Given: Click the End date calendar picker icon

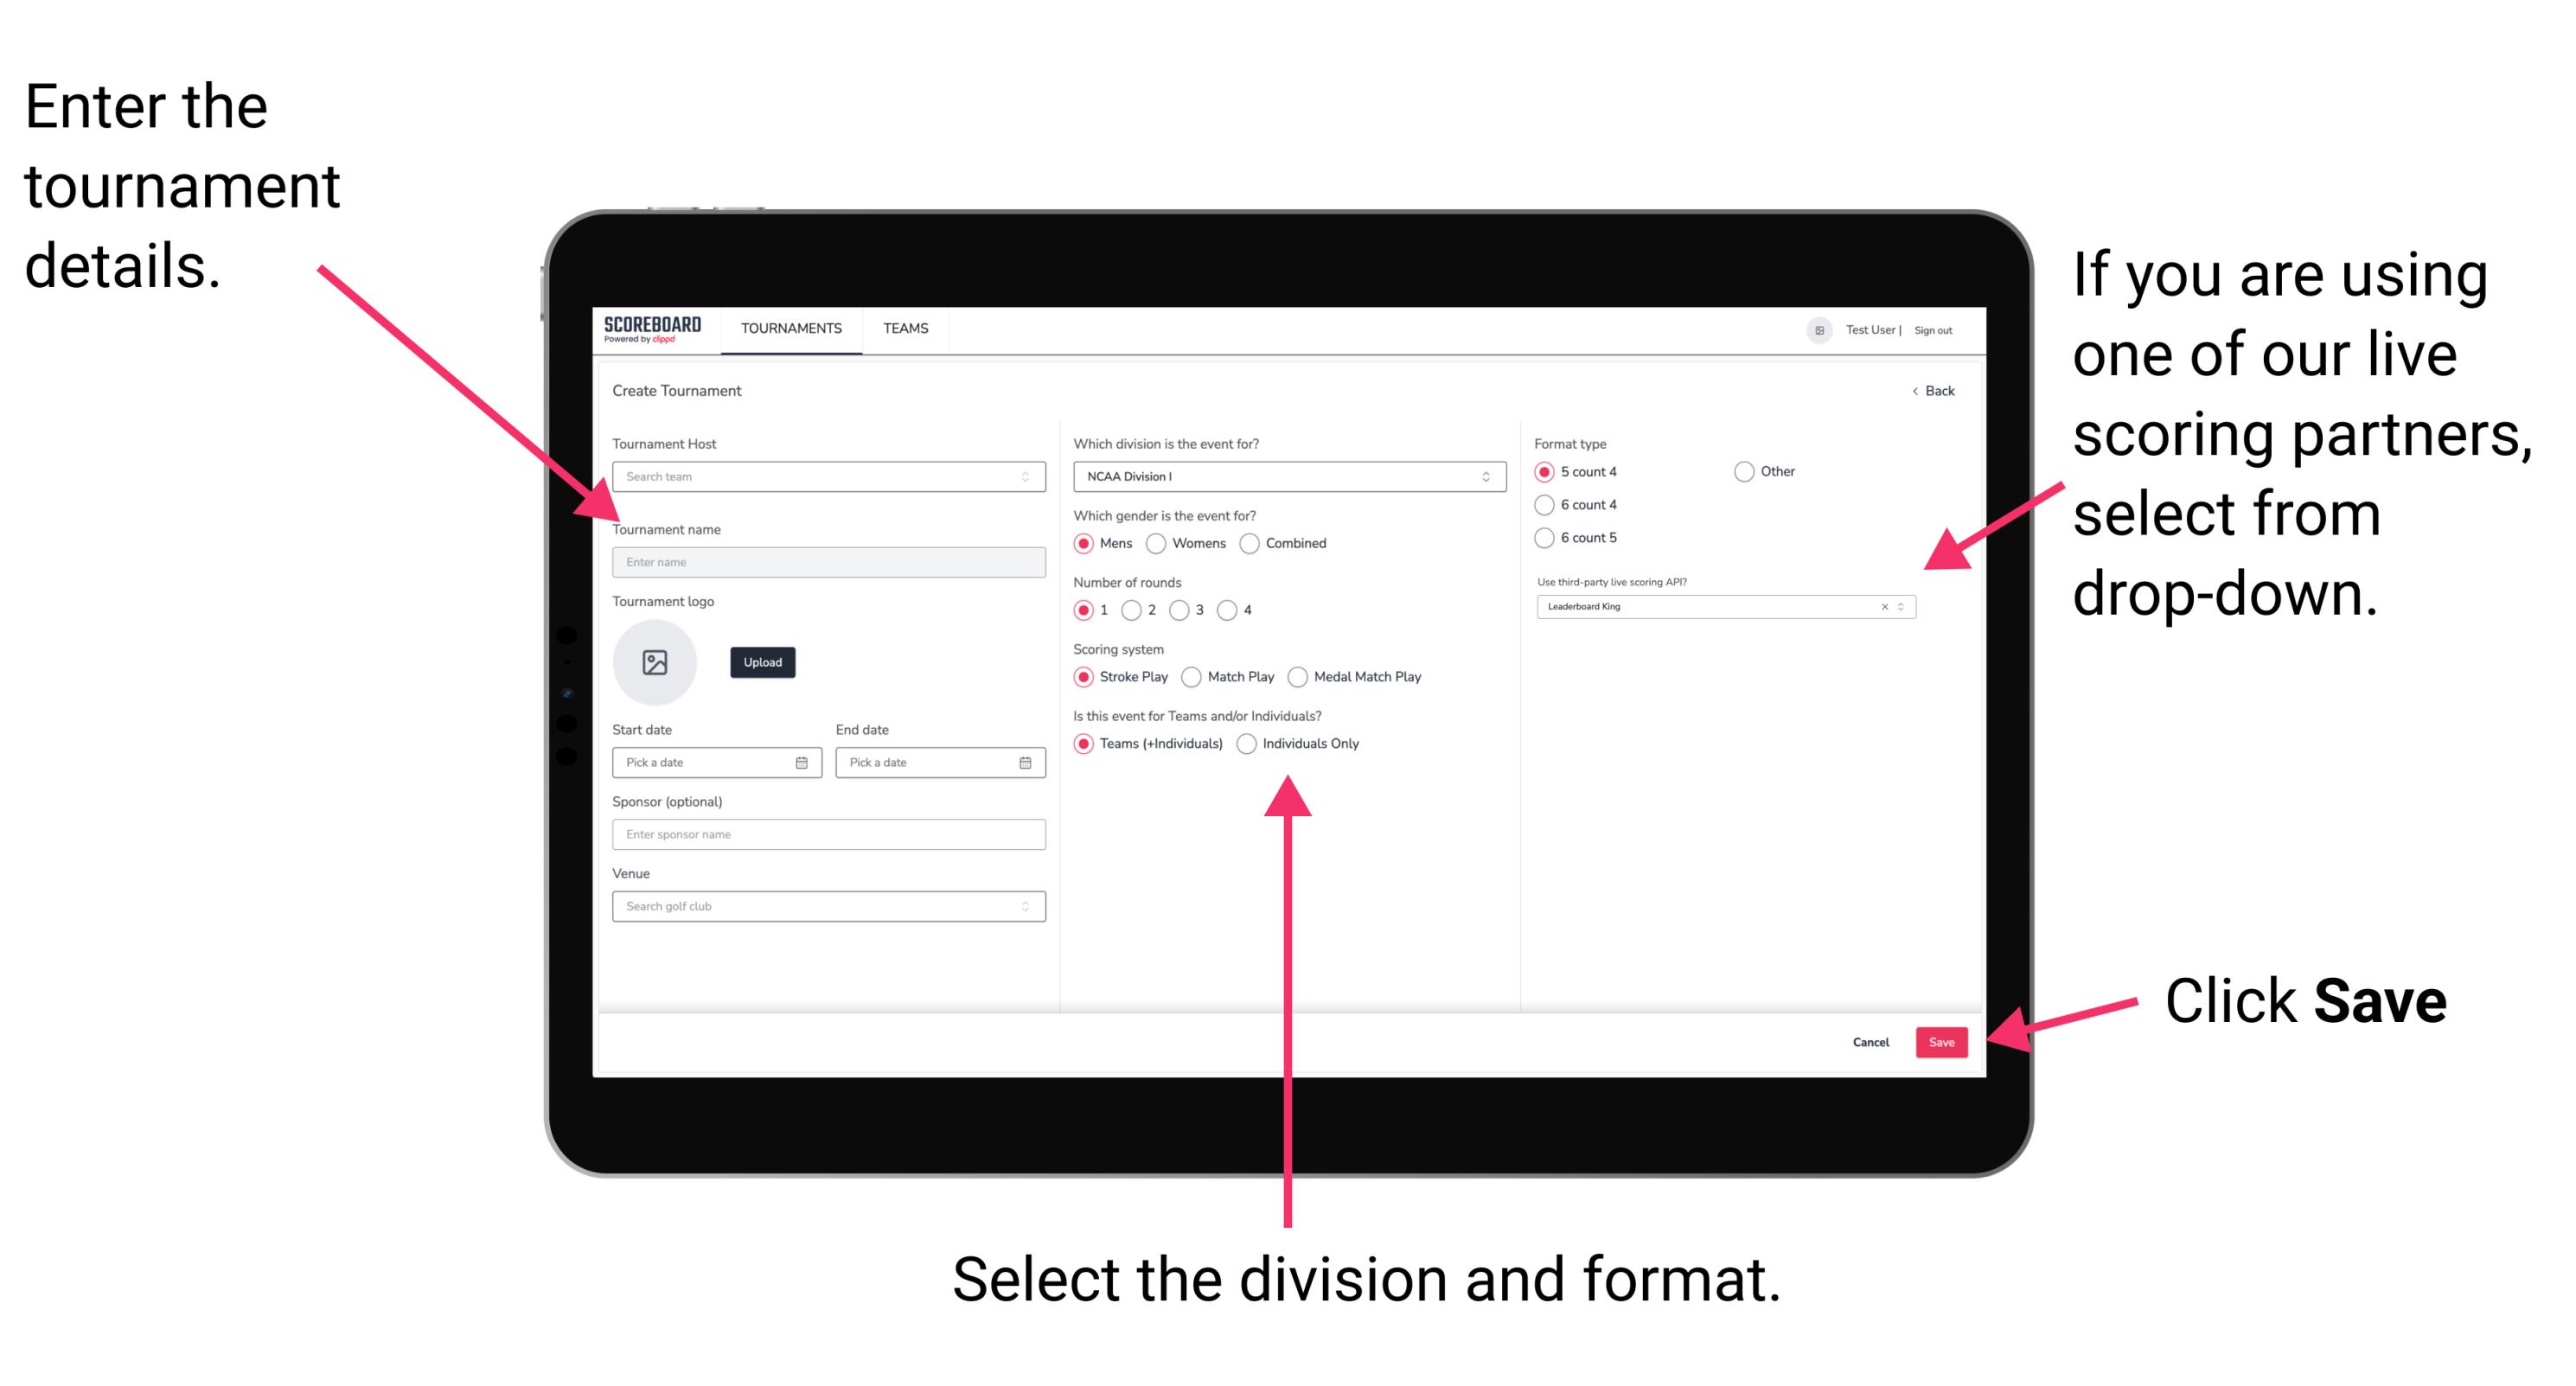Looking at the screenshot, I should [1026, 763].
